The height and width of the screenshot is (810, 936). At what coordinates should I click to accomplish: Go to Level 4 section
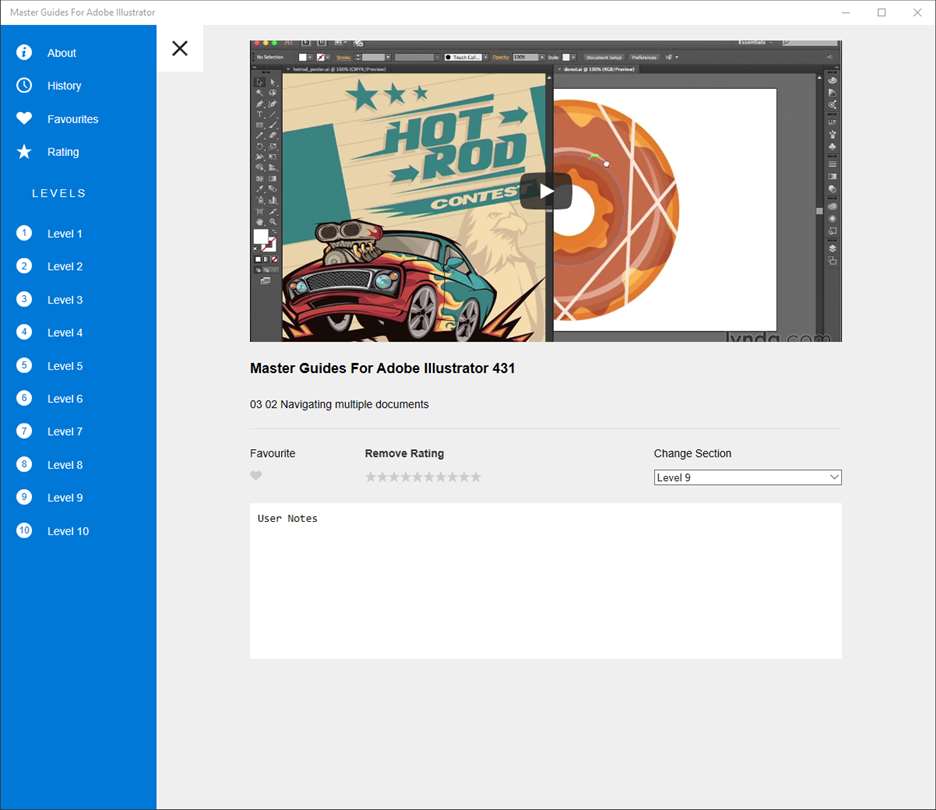[x=78, y=332]
